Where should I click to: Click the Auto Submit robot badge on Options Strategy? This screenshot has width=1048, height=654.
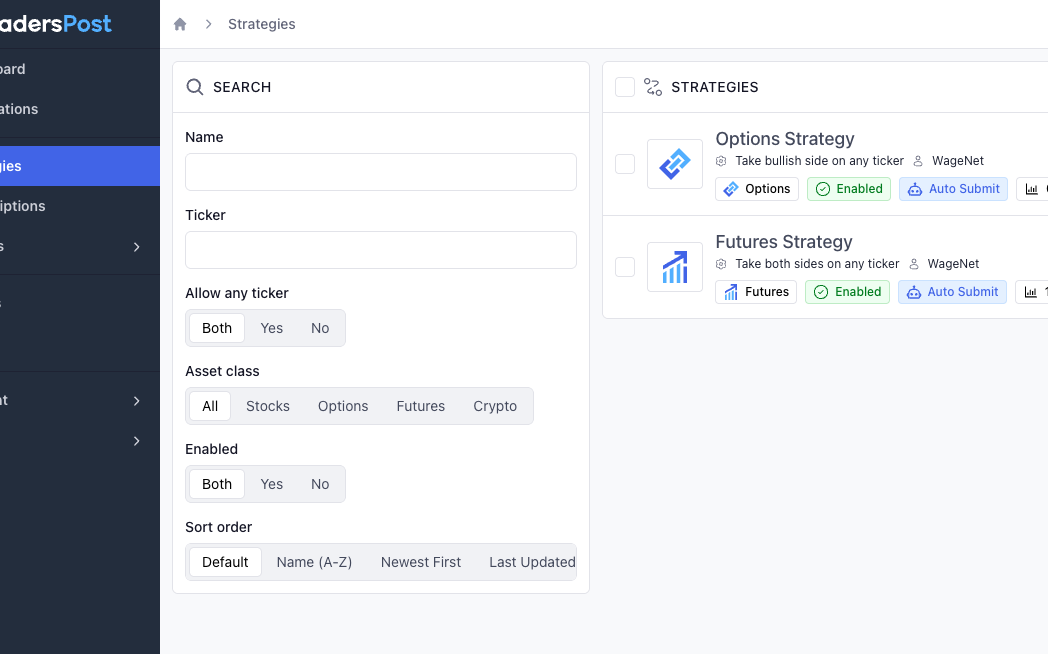953,189
